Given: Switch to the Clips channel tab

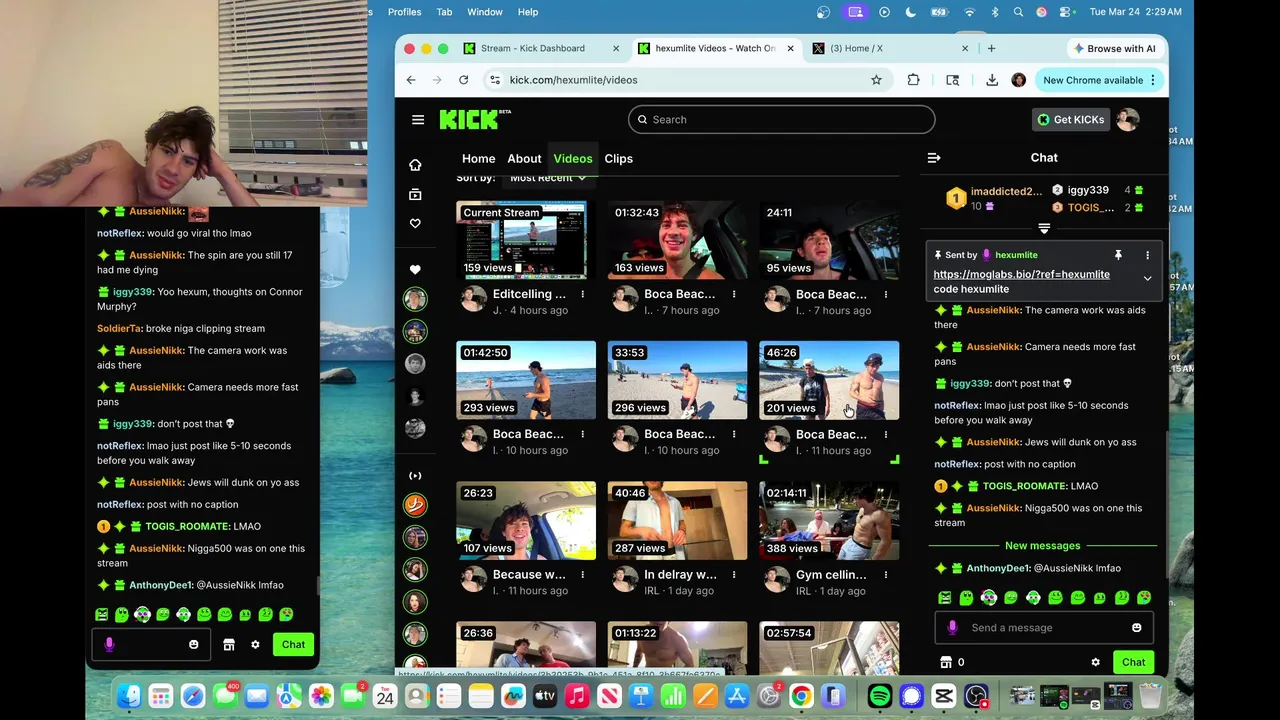Looking at the screenshot, I should tap(618, 159).
